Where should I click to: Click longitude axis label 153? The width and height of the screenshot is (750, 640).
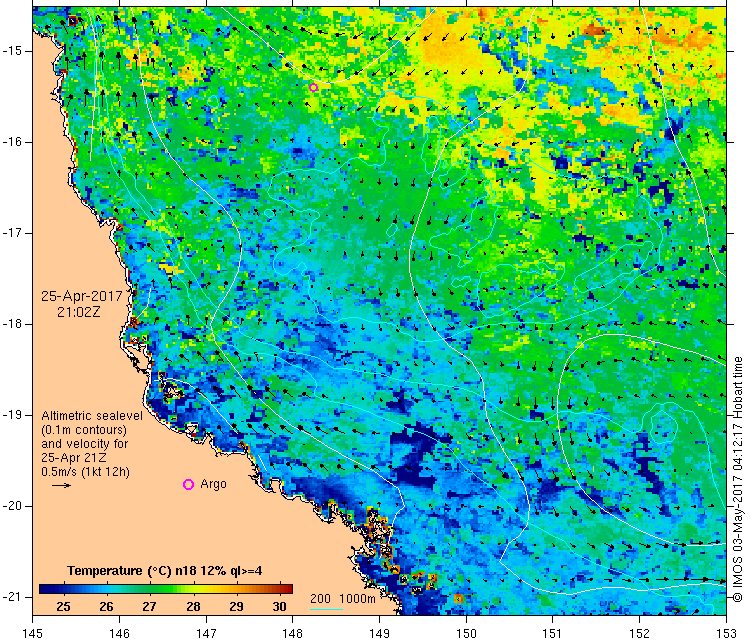pyautogui.click(x=726, y=633)
